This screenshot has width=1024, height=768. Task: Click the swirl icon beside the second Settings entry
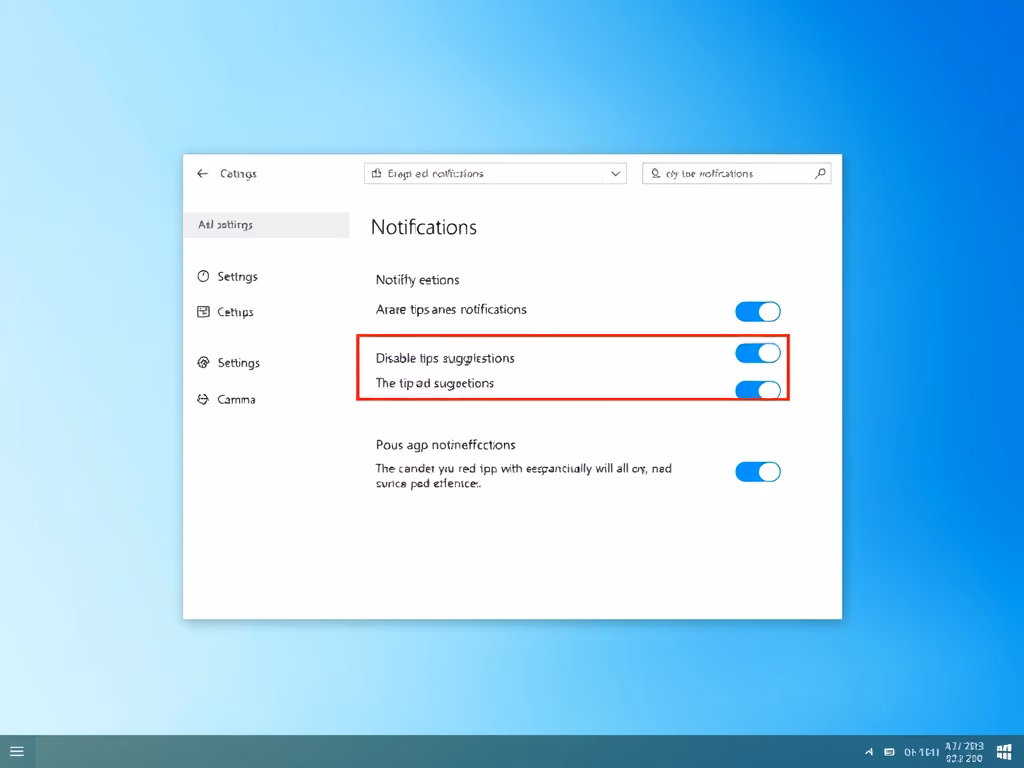click(x=204, y=363)
